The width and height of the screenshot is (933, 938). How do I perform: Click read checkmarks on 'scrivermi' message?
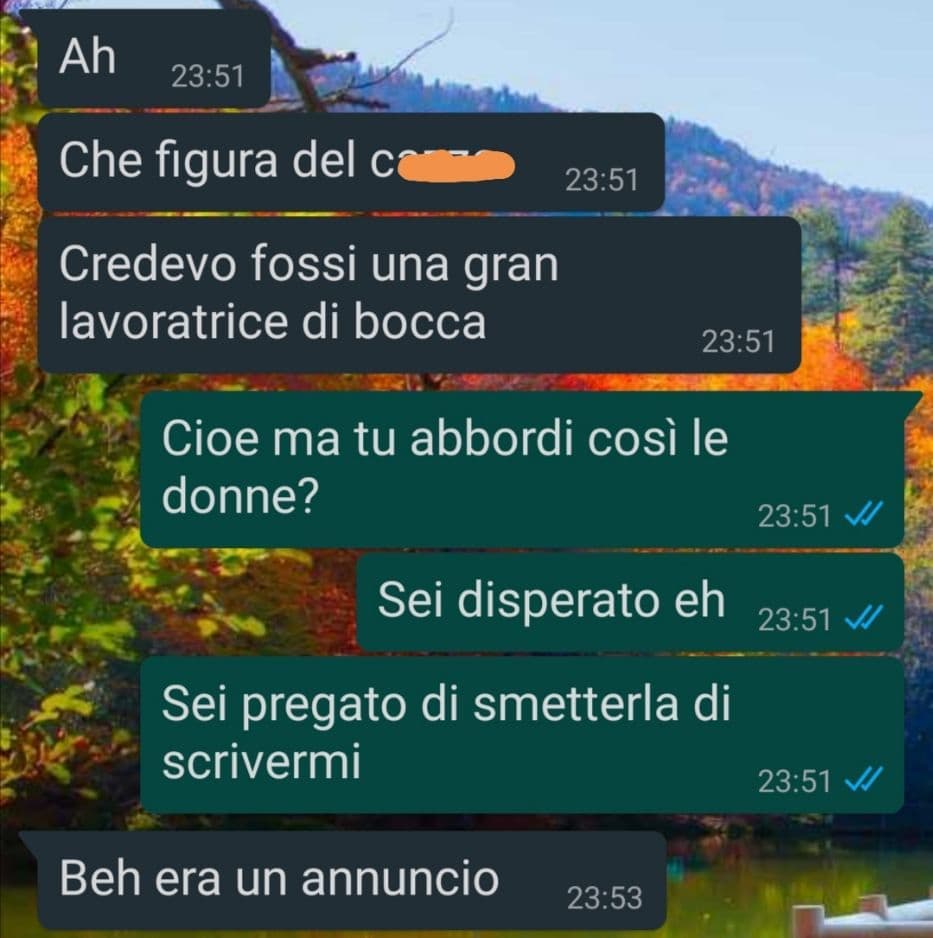click(x=863, y=780)
